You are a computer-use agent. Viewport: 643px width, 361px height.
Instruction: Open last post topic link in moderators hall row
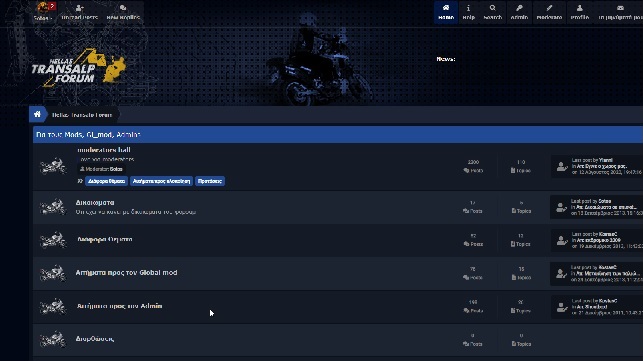[x=602, y=167]
